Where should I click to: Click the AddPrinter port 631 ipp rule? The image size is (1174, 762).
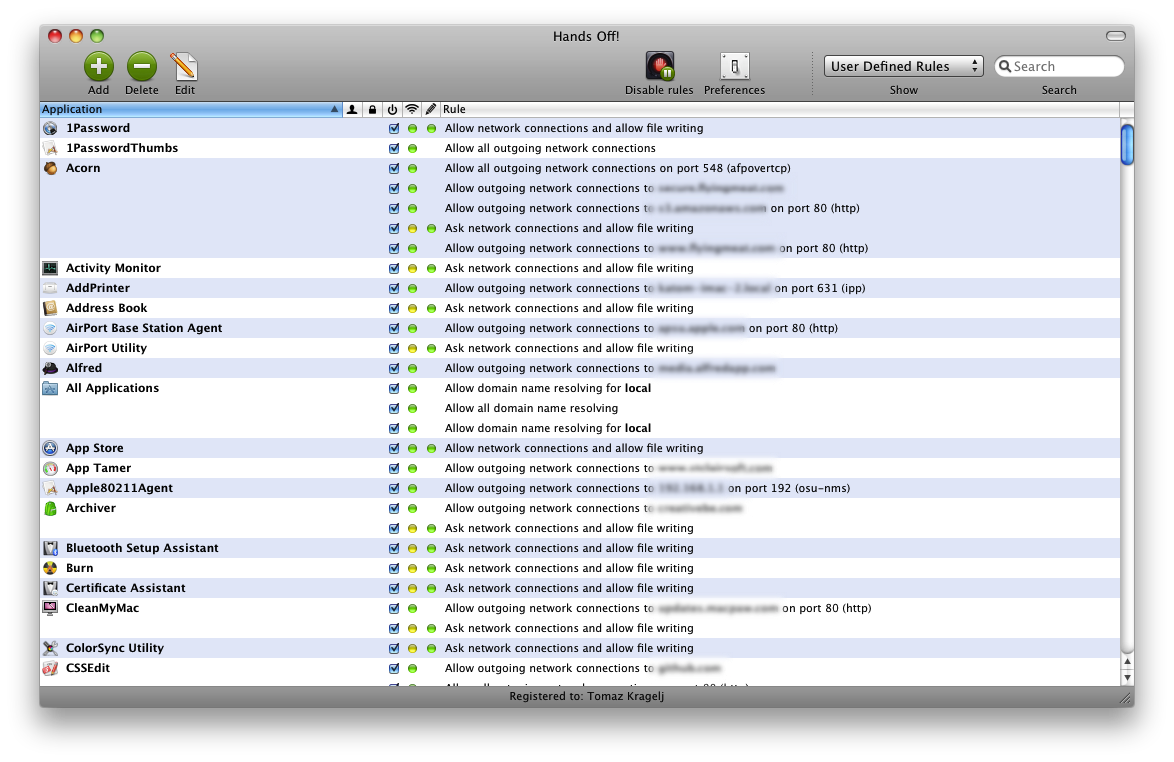pos(655,288)
